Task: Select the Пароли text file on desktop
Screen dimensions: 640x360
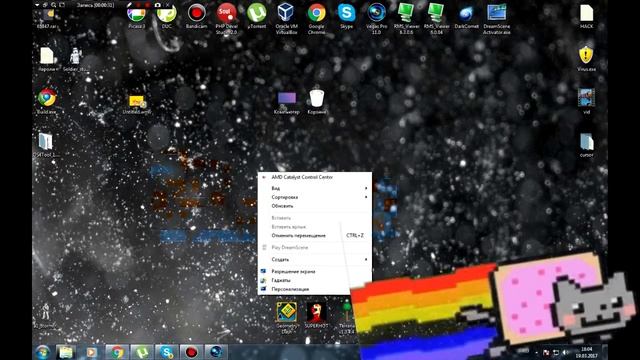Action: point(47,59)
